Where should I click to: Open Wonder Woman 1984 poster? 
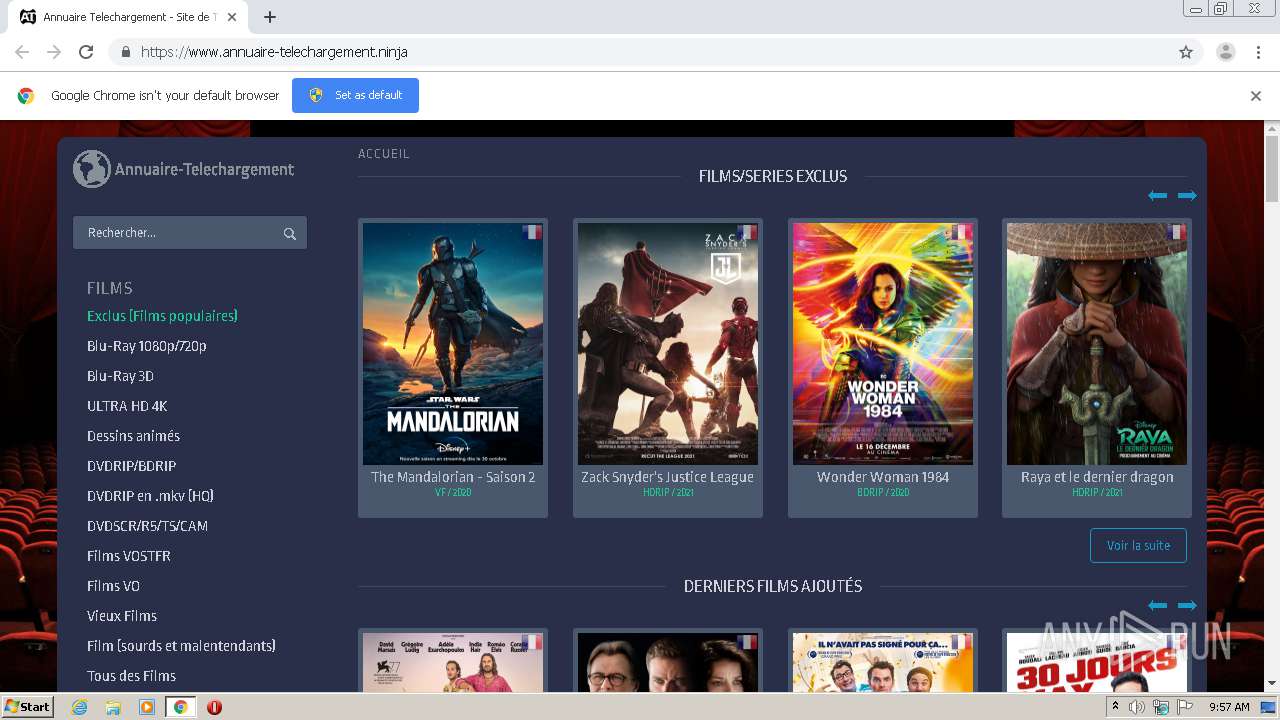[x=883, y=344]
